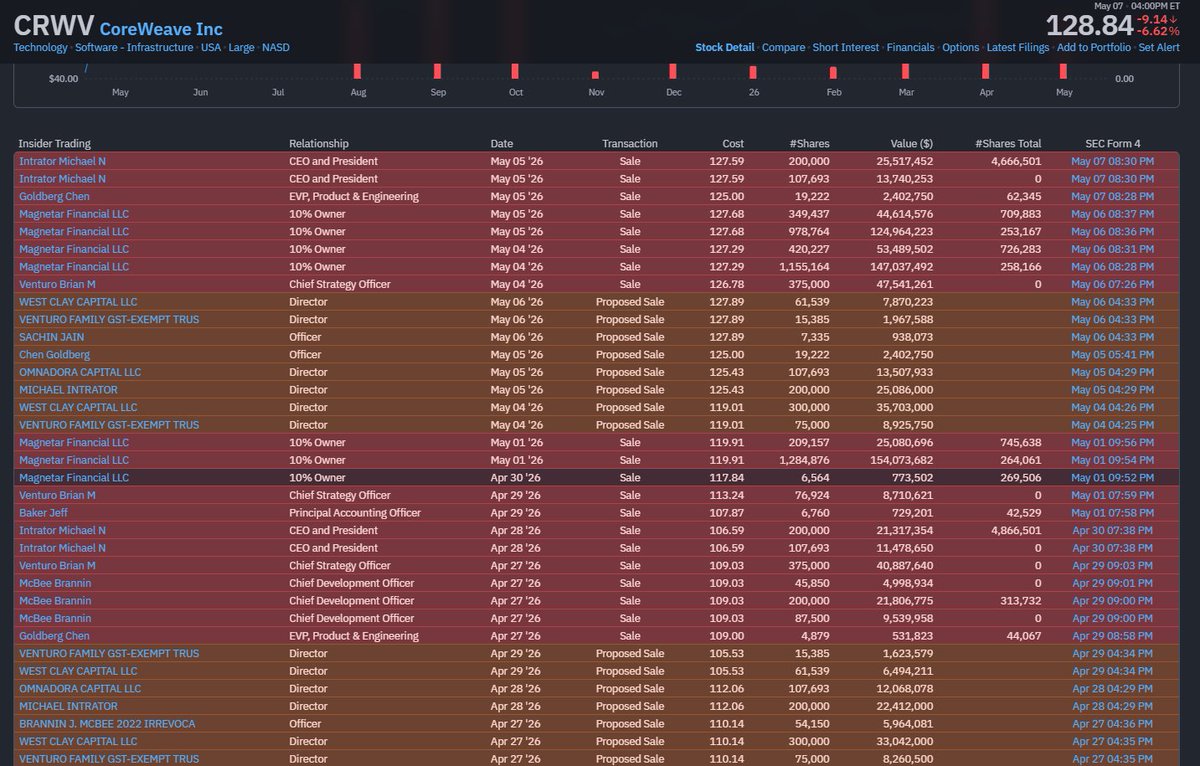1200x766 pixels.
Task: Open SEC Form 4 May 05 05:41 PM filing
Action: (1112, 355)
